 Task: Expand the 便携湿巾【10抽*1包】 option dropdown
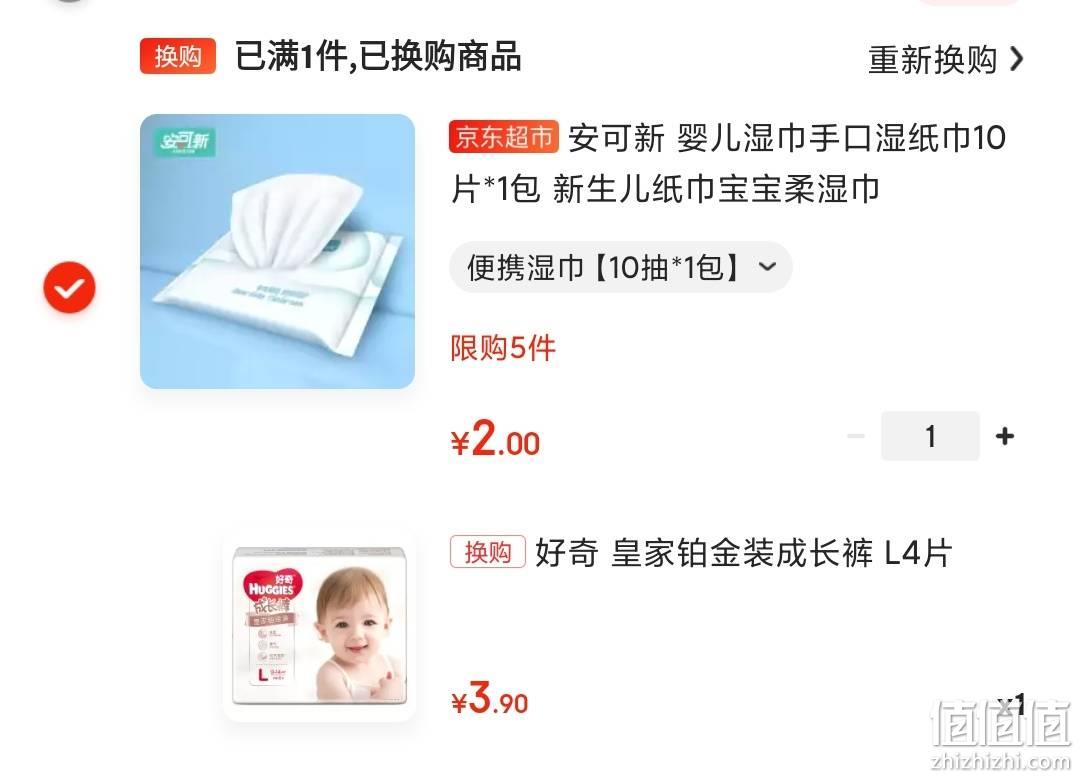621,267
